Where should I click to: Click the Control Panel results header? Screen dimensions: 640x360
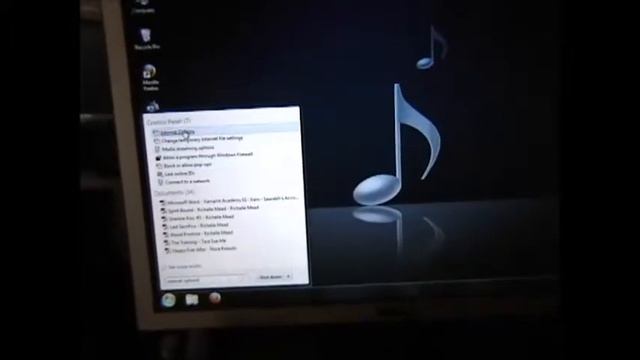pos(169,121)
